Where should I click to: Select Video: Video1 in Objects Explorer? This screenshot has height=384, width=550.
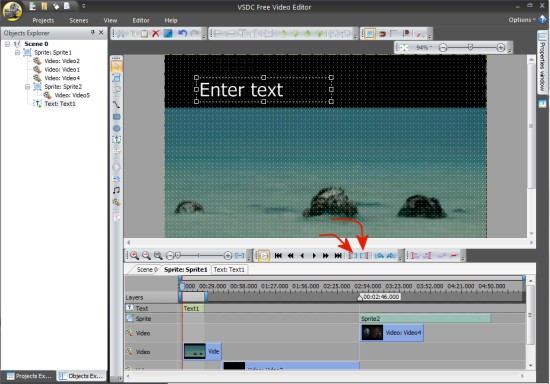pos(62,69)
